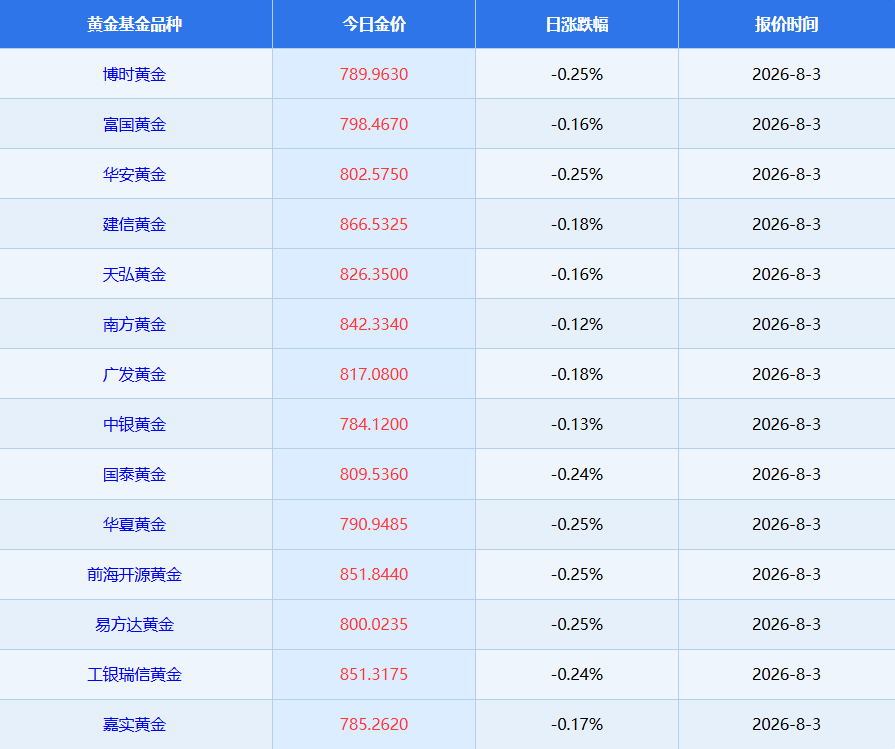The image size is (895, 749).
Task: Select price 826.3500 for 天弘黄金
Action: [x=374, y=274]
